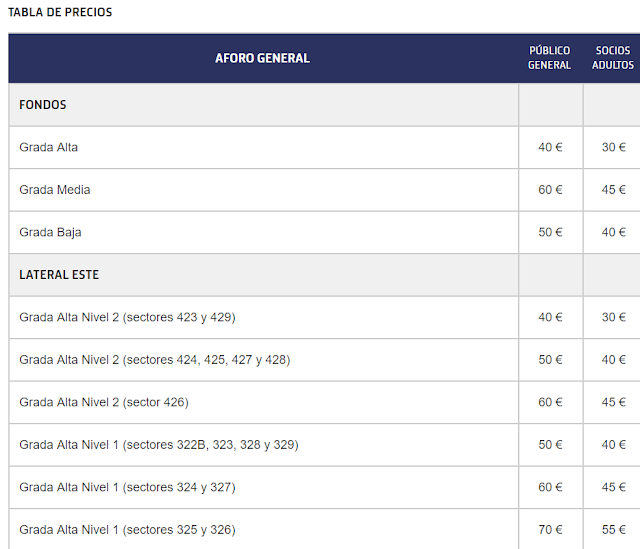The image size is (640, 549).
Task: Click sector 426 45 € socios price
Action: click(x=613, y=402)
